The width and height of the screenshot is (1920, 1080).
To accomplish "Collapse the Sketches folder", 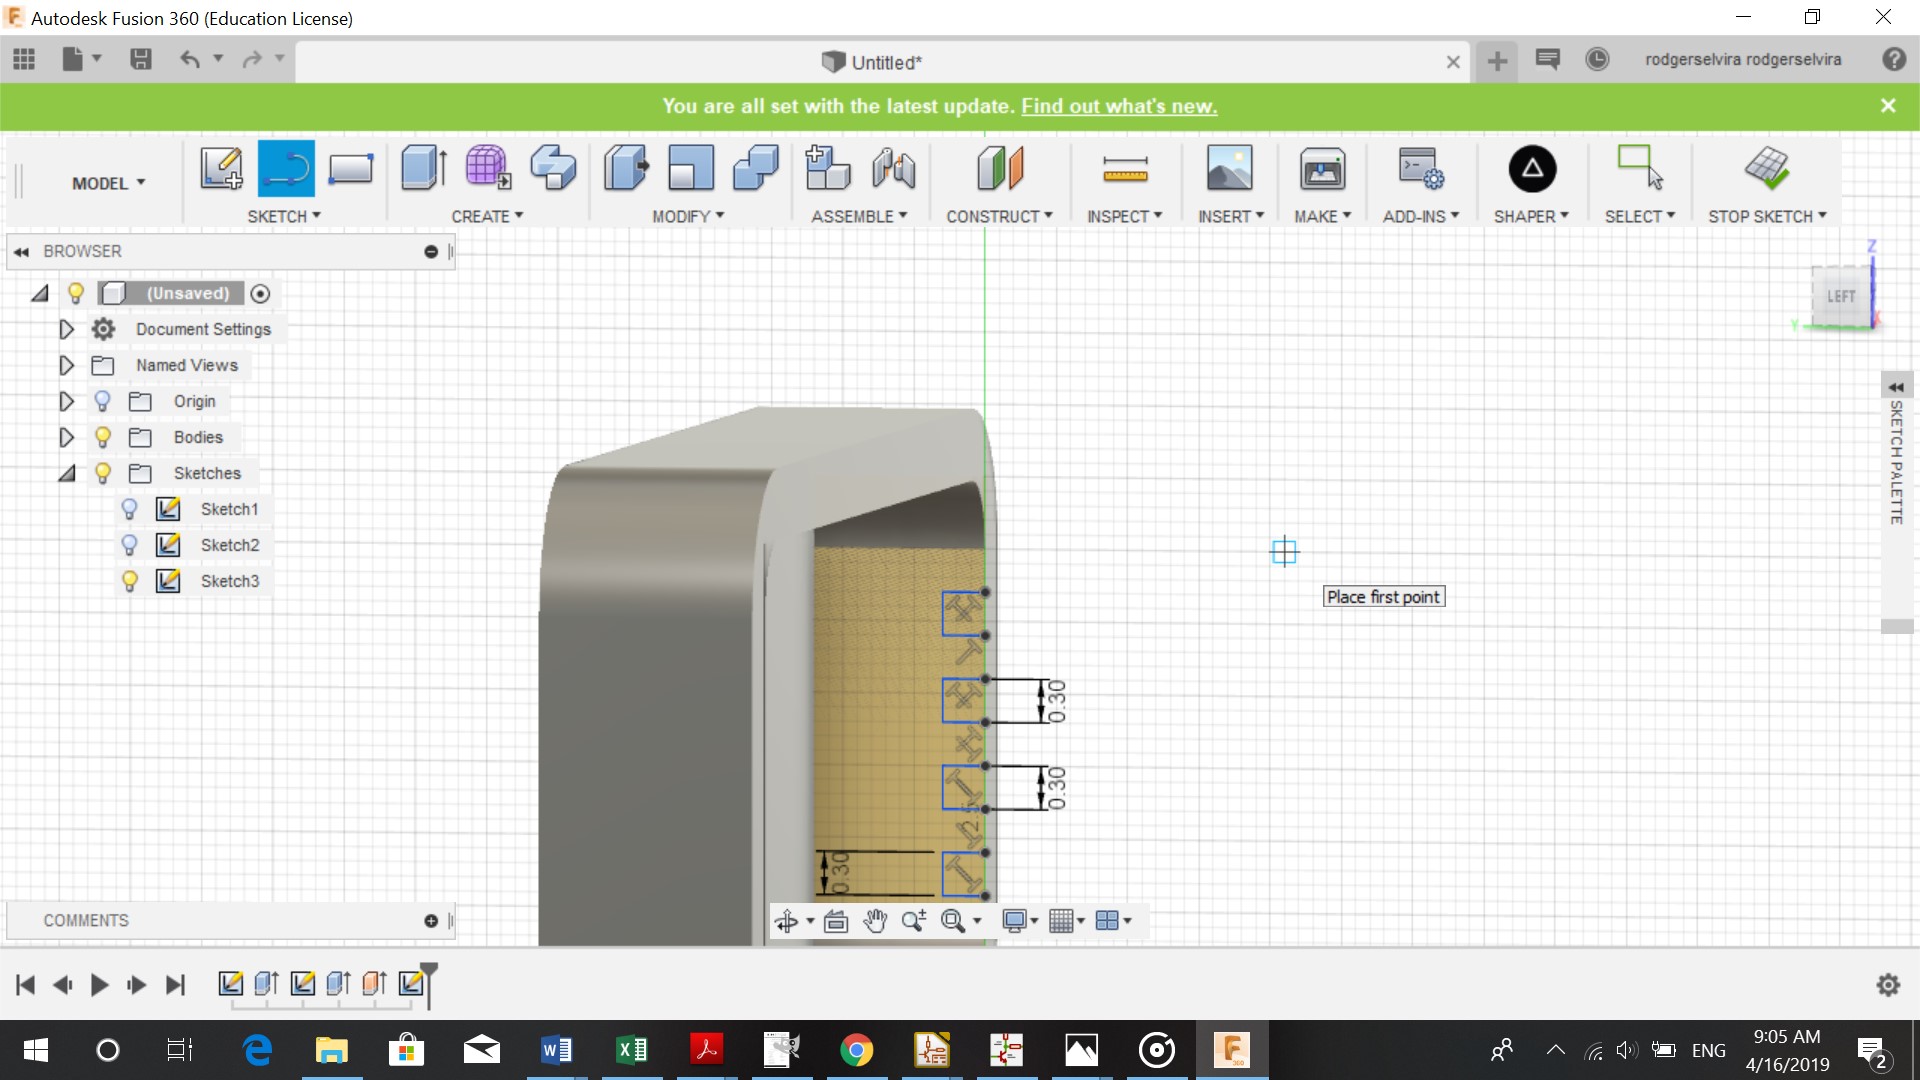I will [66, 473].
